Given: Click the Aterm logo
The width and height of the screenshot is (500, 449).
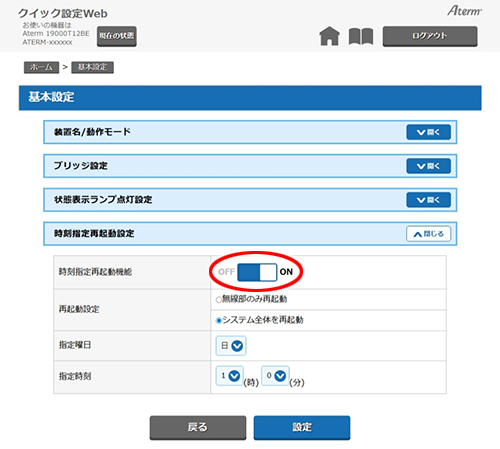Looking at the screenshot, I should pos(464,11).
